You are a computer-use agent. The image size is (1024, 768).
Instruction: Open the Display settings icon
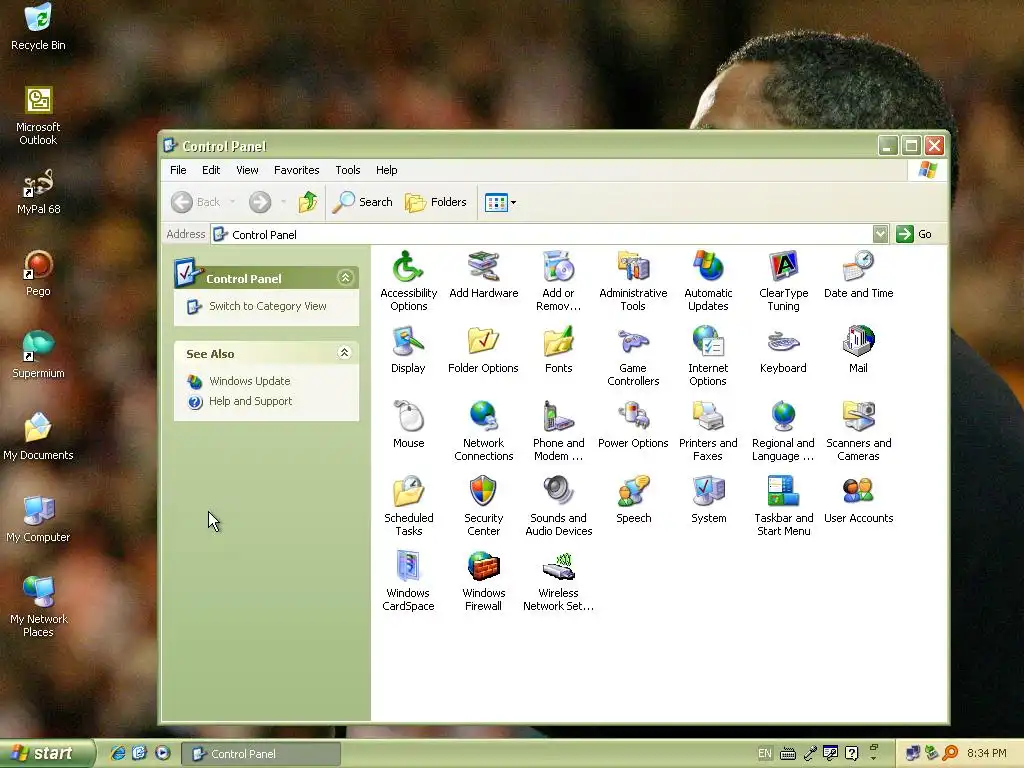(x=408, y=350)
